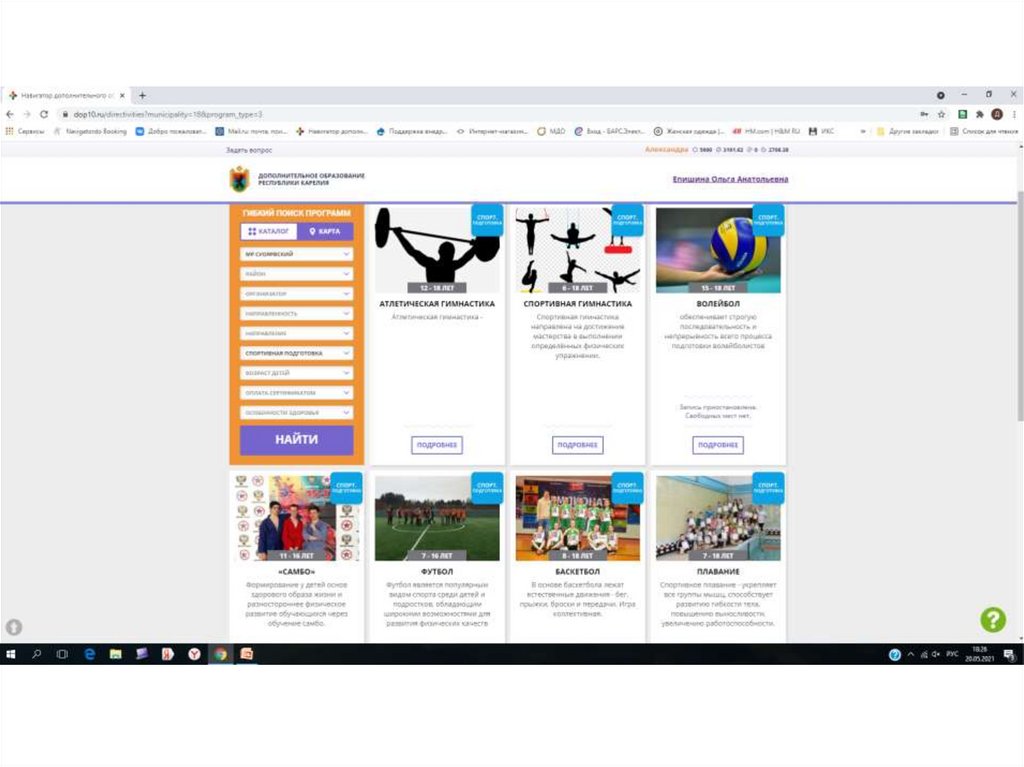The image size is (1024, 767).
Task: Click Подробнее under Атлетическая гимнастика
Action: coord(437,445)
